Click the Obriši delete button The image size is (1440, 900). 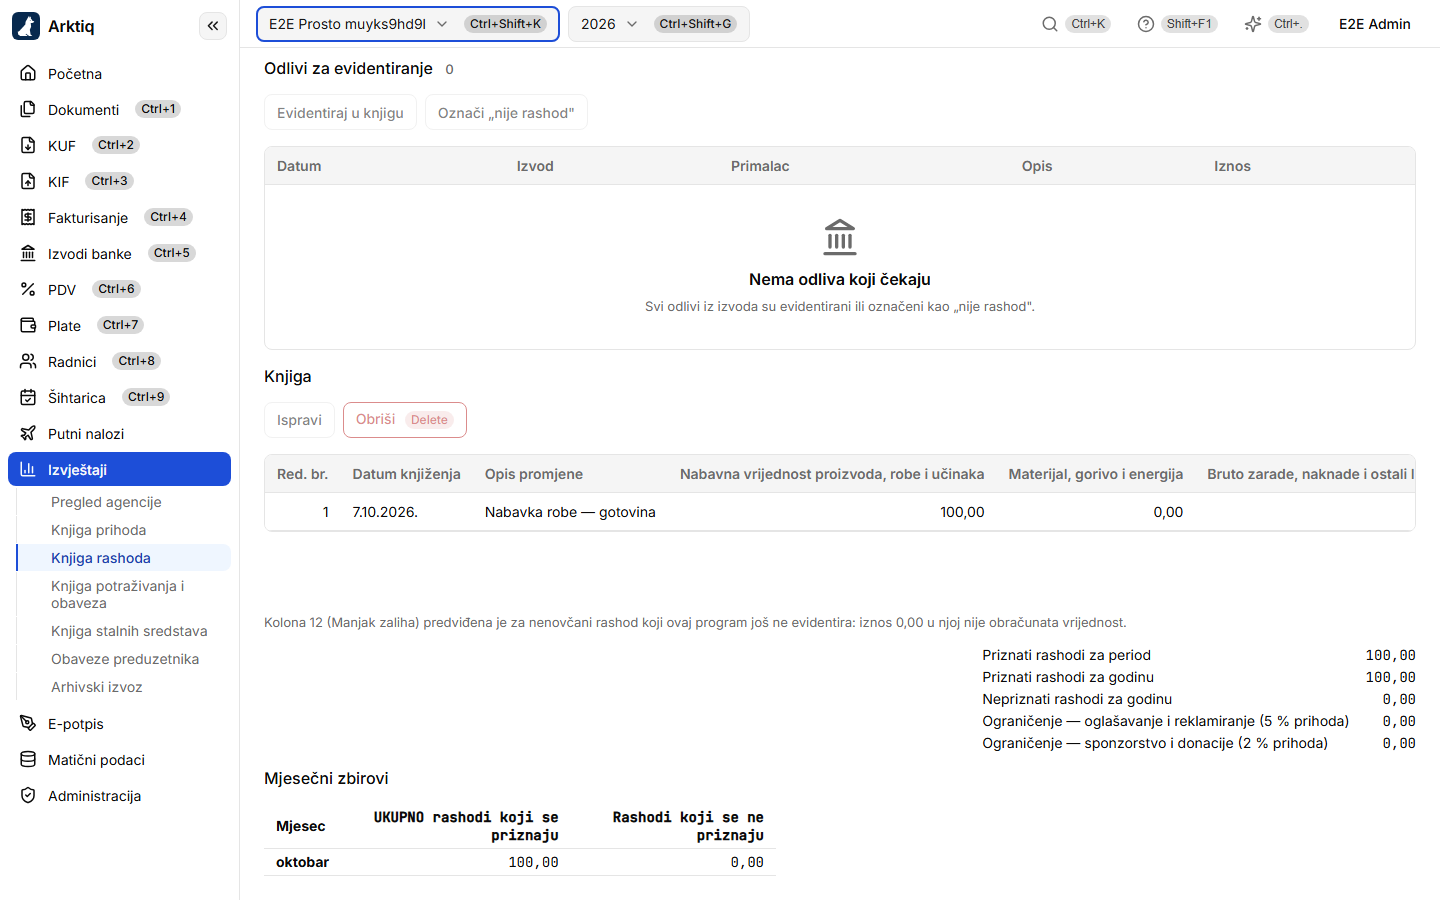(x=405, y=420)
